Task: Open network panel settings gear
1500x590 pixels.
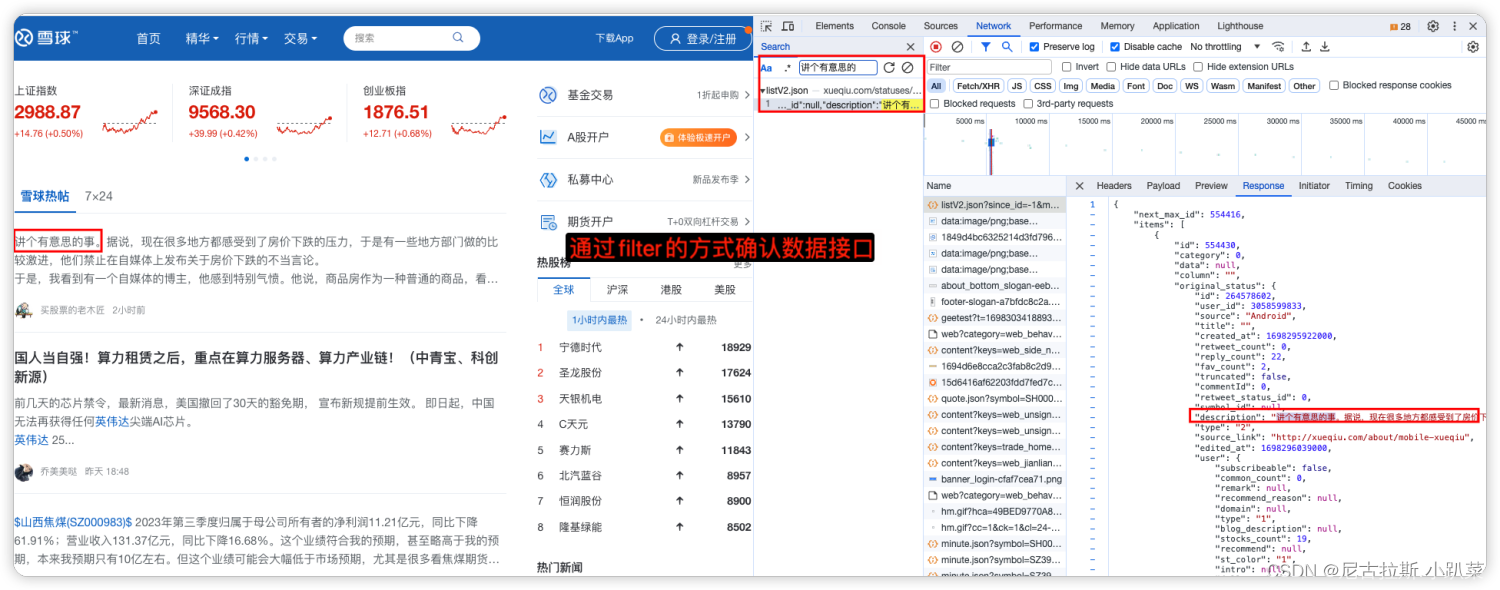Action: point(1473,47)
